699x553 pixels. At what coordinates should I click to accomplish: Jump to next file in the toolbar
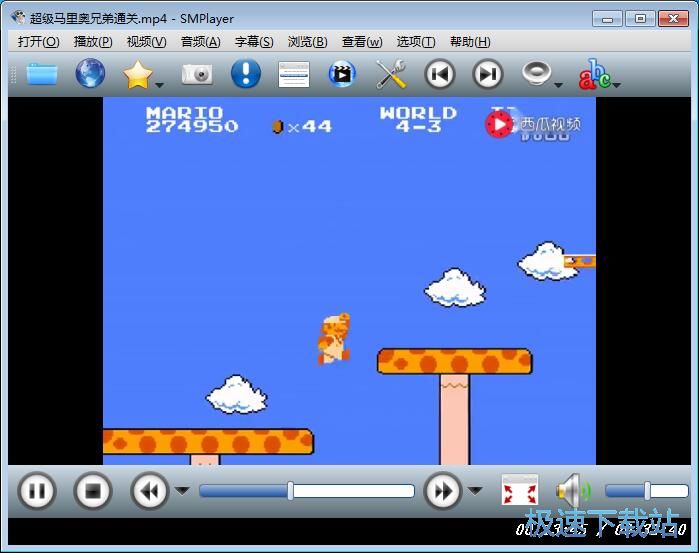488,74
